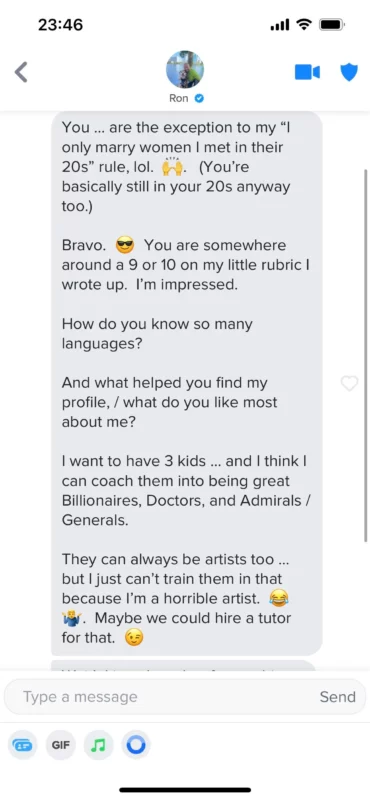Tap the partially visible message below
Screen dimensions: 370x800
point(184,664)
